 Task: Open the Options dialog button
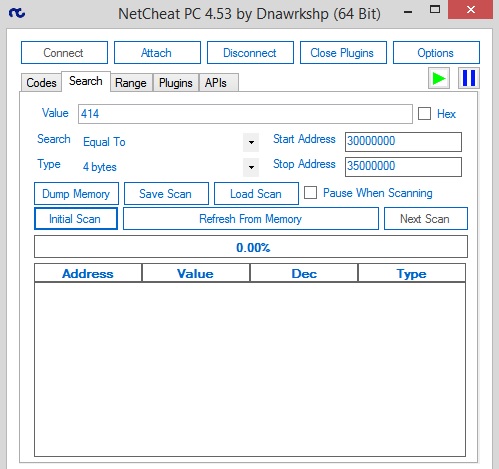(x=436, y=53)
